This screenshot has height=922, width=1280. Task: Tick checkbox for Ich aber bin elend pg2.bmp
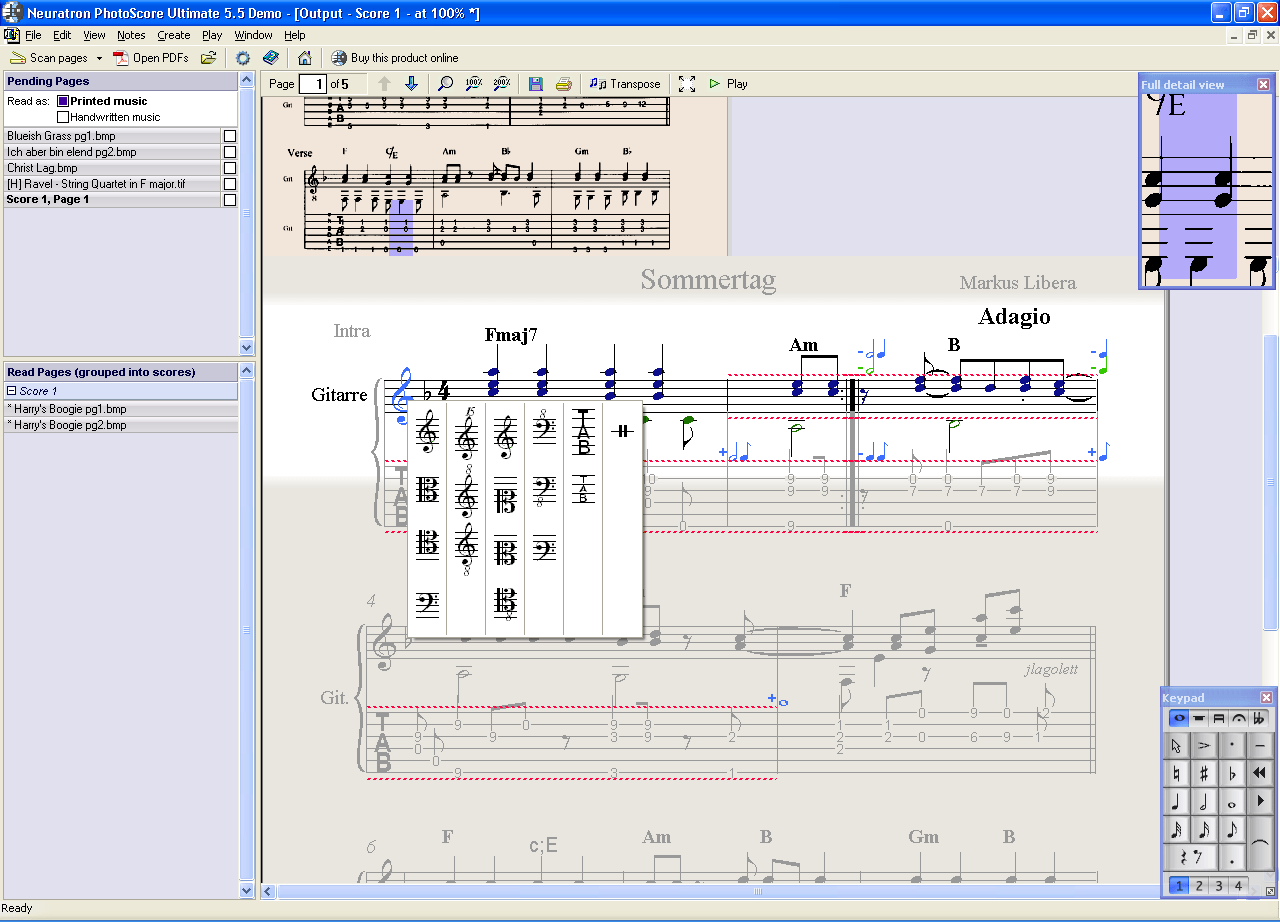230,152
